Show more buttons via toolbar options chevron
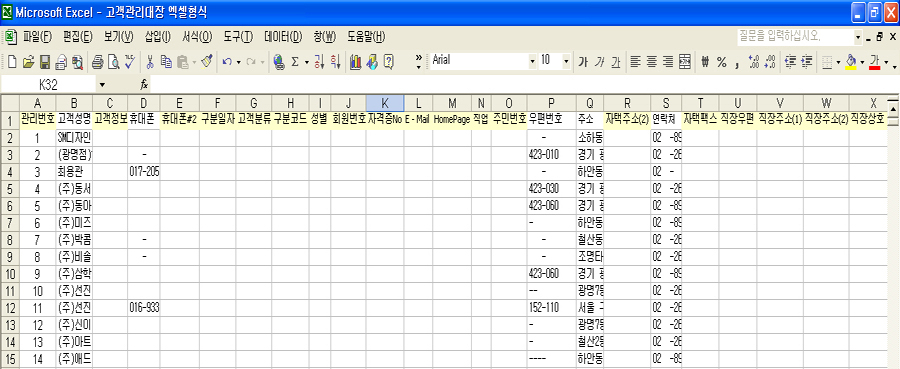The width and height of the screenshot is (900, 369). coord(418,61)
